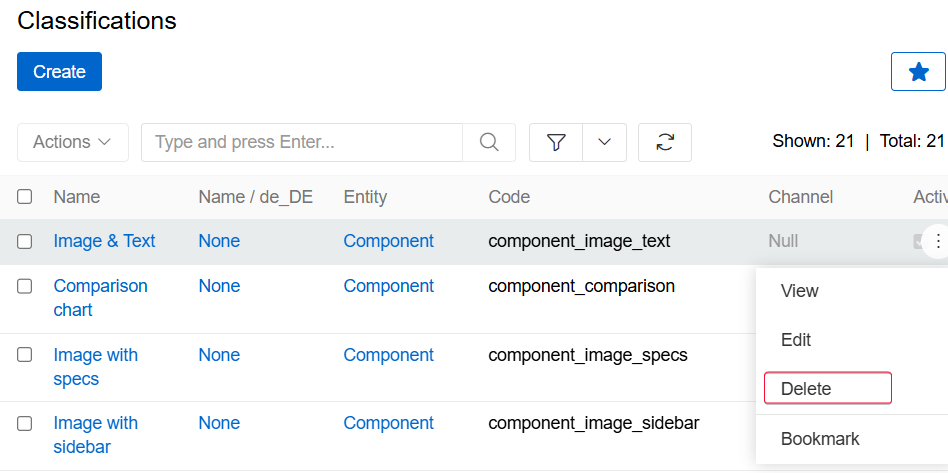
Task: Click three-dot menu on Image & Text row
Action: click(x=937, y=241)
